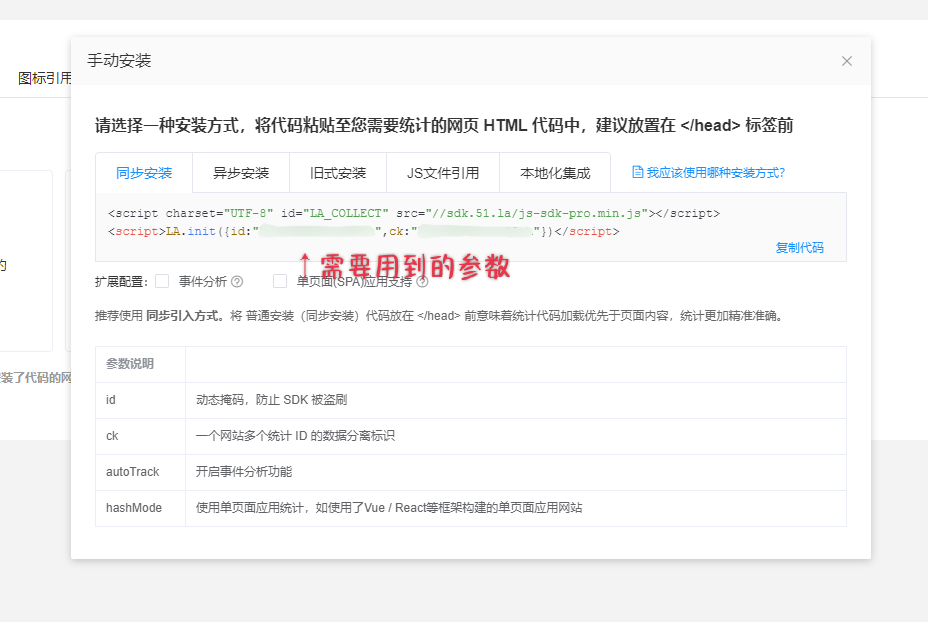Click the 参数说明 table header
Image resolution: width=928 pixels, height=622 pixels.
[x=130, y=364]
